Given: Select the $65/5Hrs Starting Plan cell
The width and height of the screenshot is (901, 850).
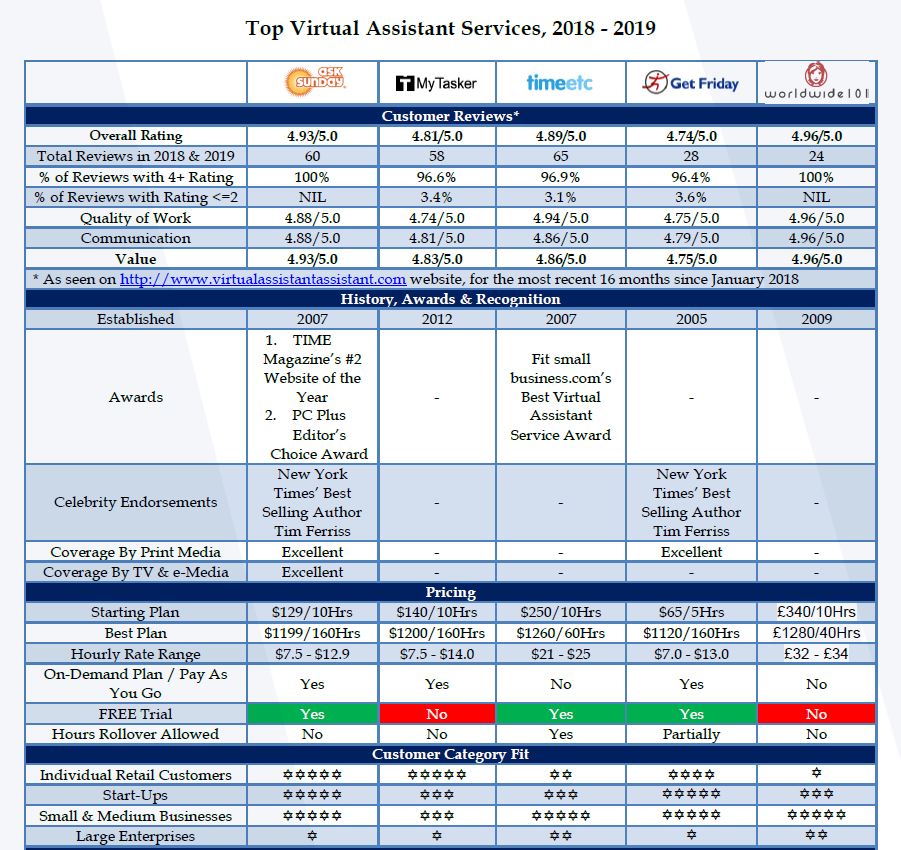Looking at the screenshot, I should tap(691, 612).
